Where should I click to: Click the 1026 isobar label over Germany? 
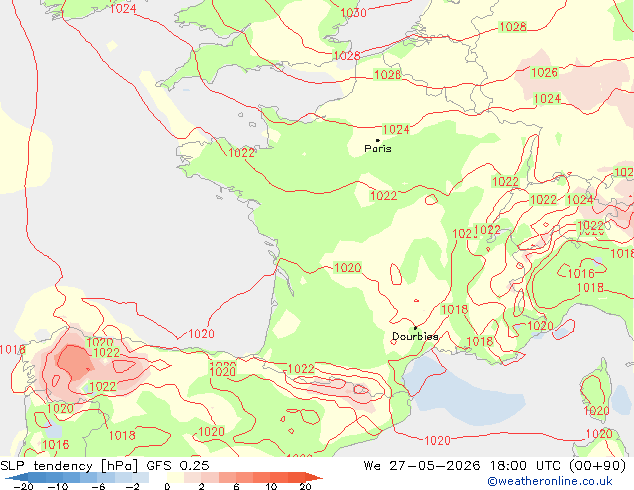pos(544,73)
